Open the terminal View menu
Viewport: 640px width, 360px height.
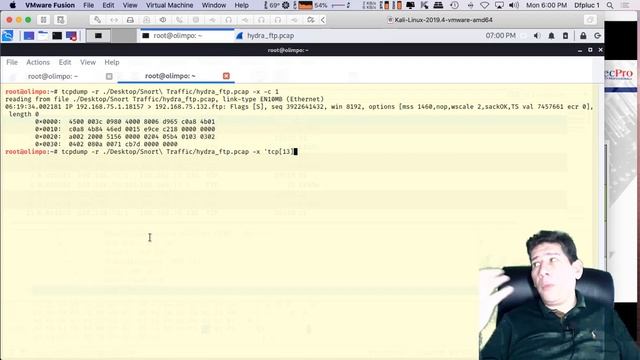88,62
